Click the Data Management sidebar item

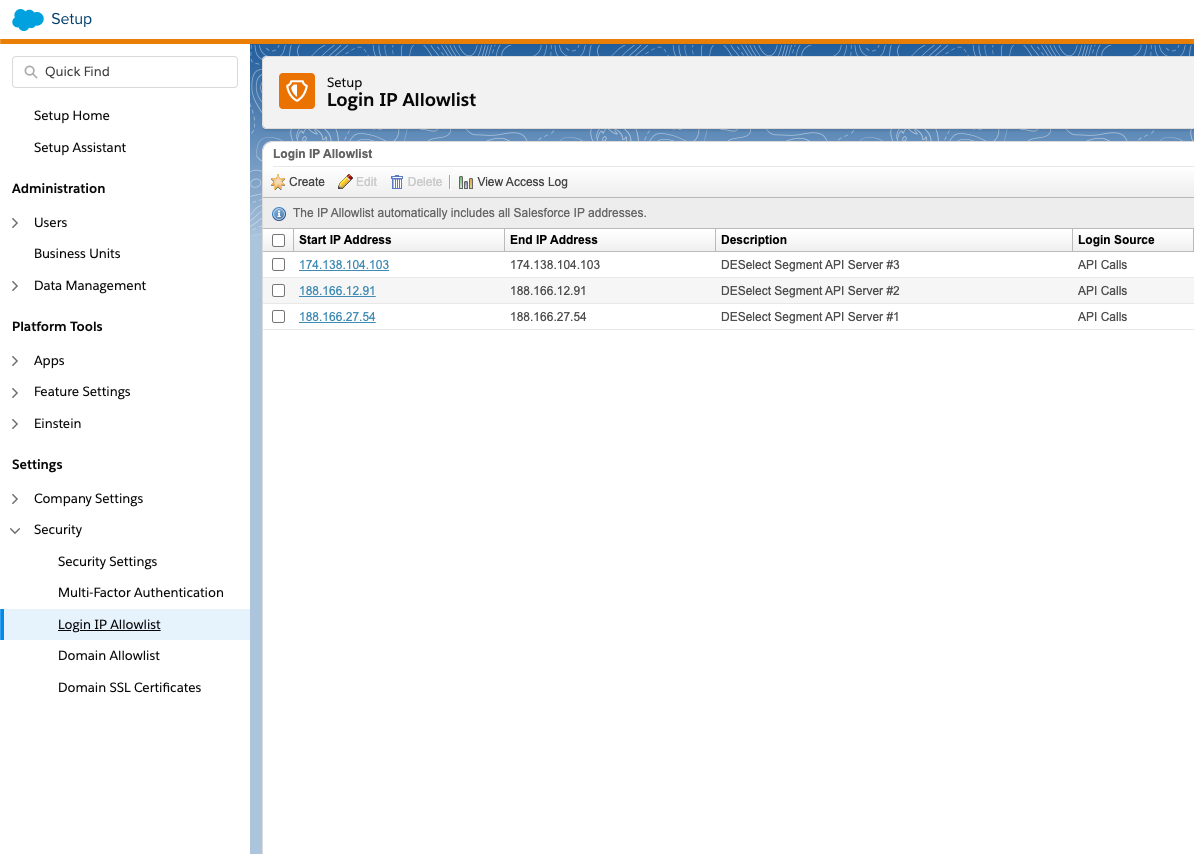click(x=90, y=286)
